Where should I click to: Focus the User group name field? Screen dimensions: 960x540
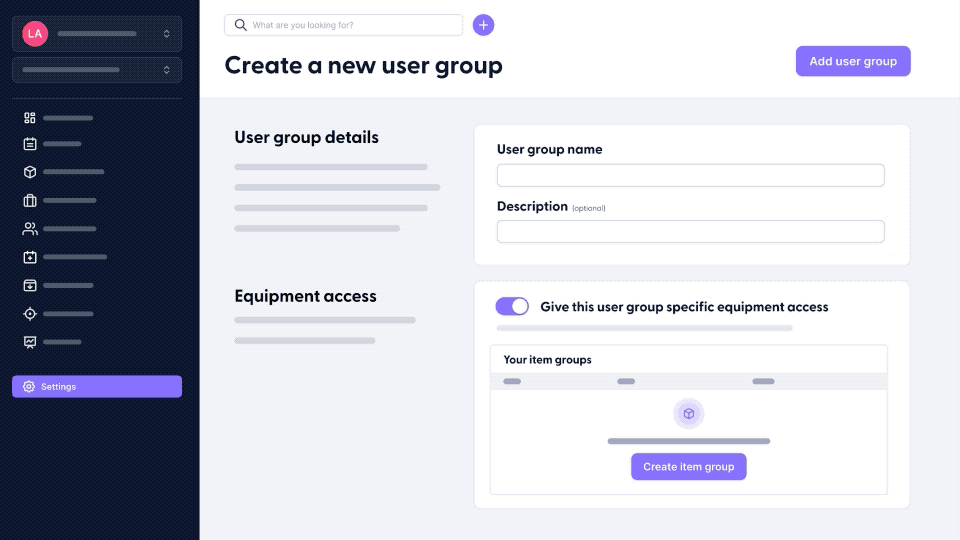[691, 175]
